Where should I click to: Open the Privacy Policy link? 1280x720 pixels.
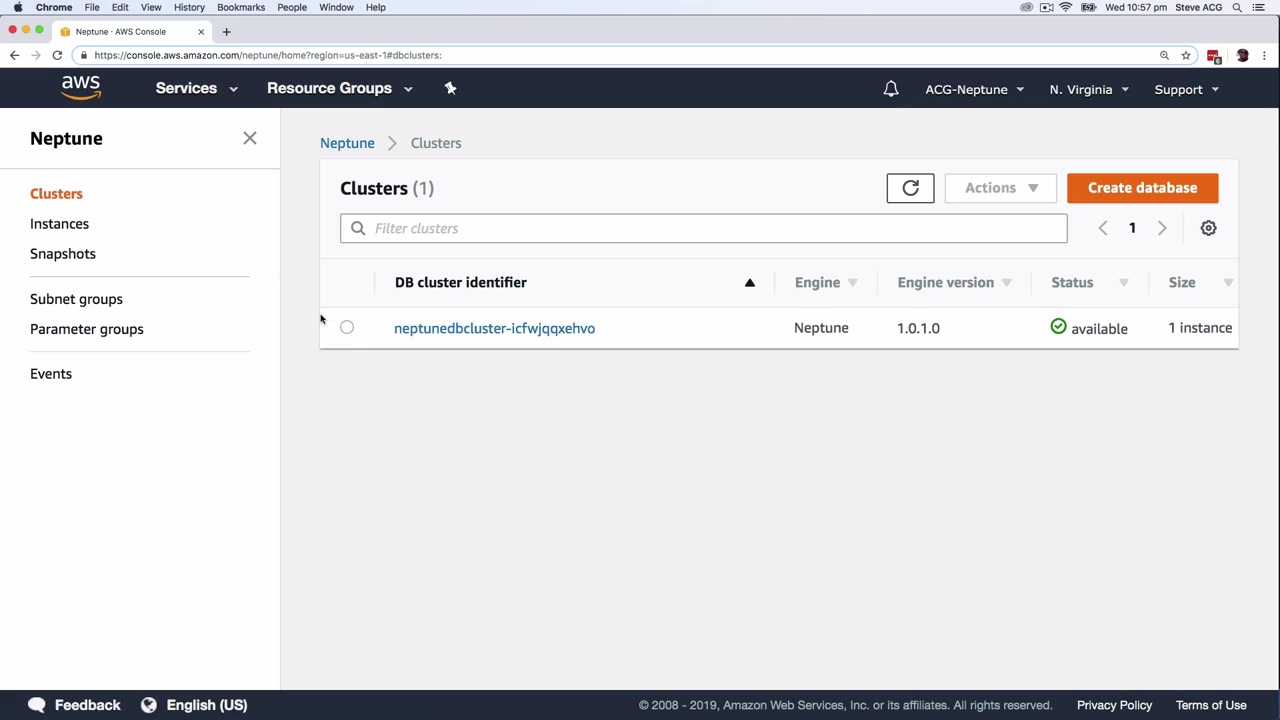(x=1114, y=705)
